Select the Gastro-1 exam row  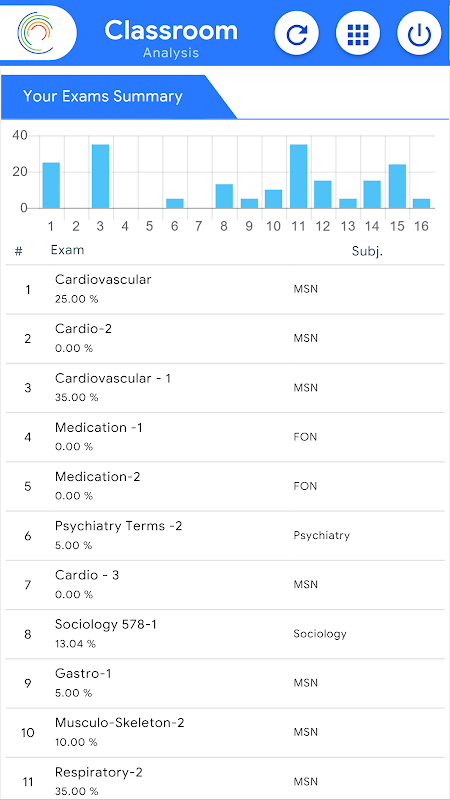point(225,683)
